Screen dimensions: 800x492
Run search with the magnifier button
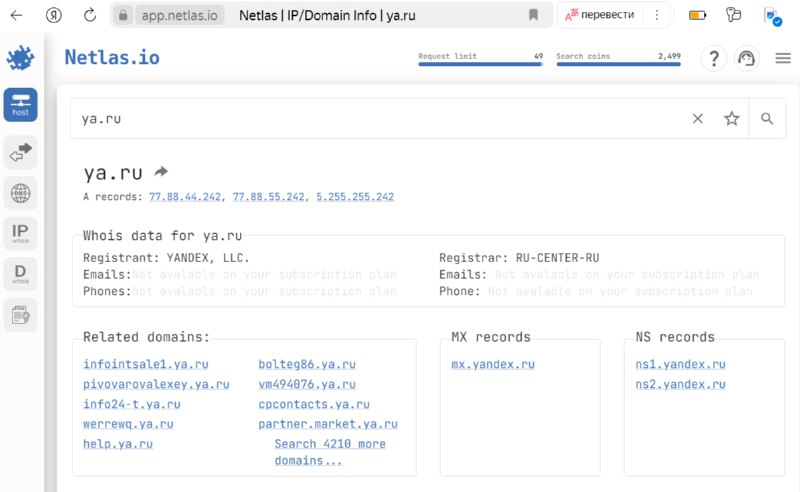pyautogui.click(x=767, y=118)
